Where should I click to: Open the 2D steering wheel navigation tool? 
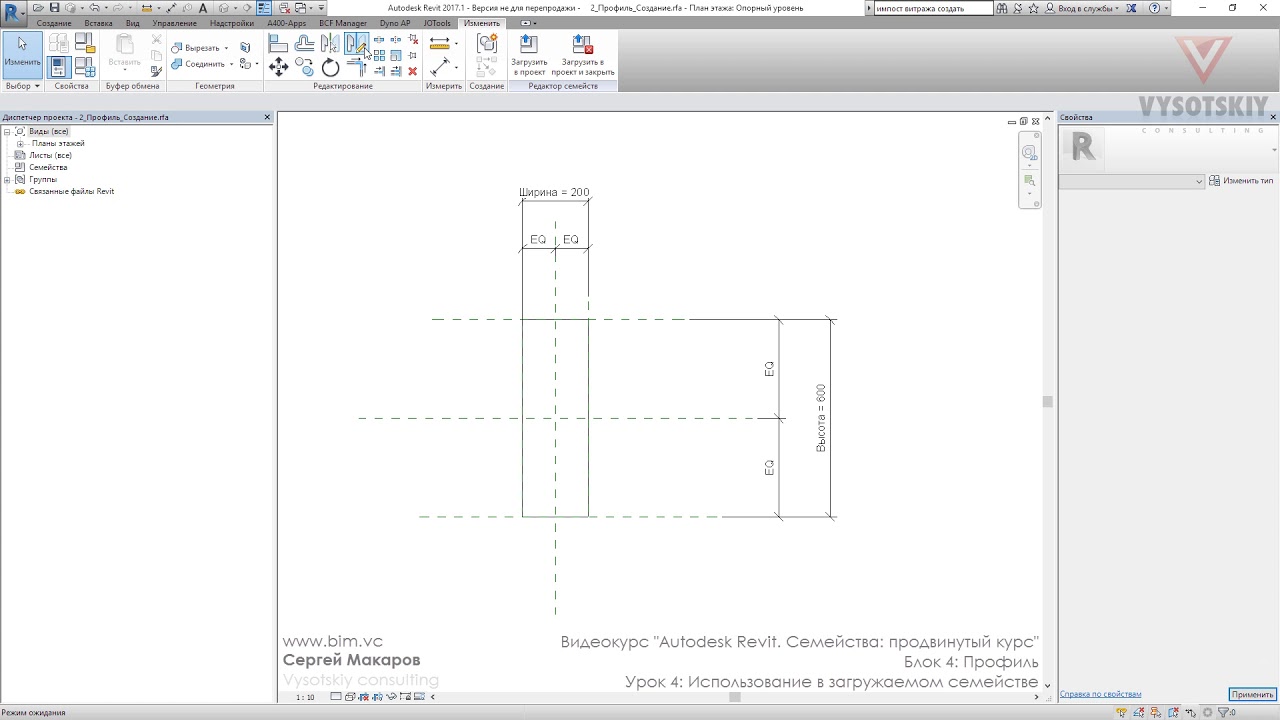[x=1029, y=153]
